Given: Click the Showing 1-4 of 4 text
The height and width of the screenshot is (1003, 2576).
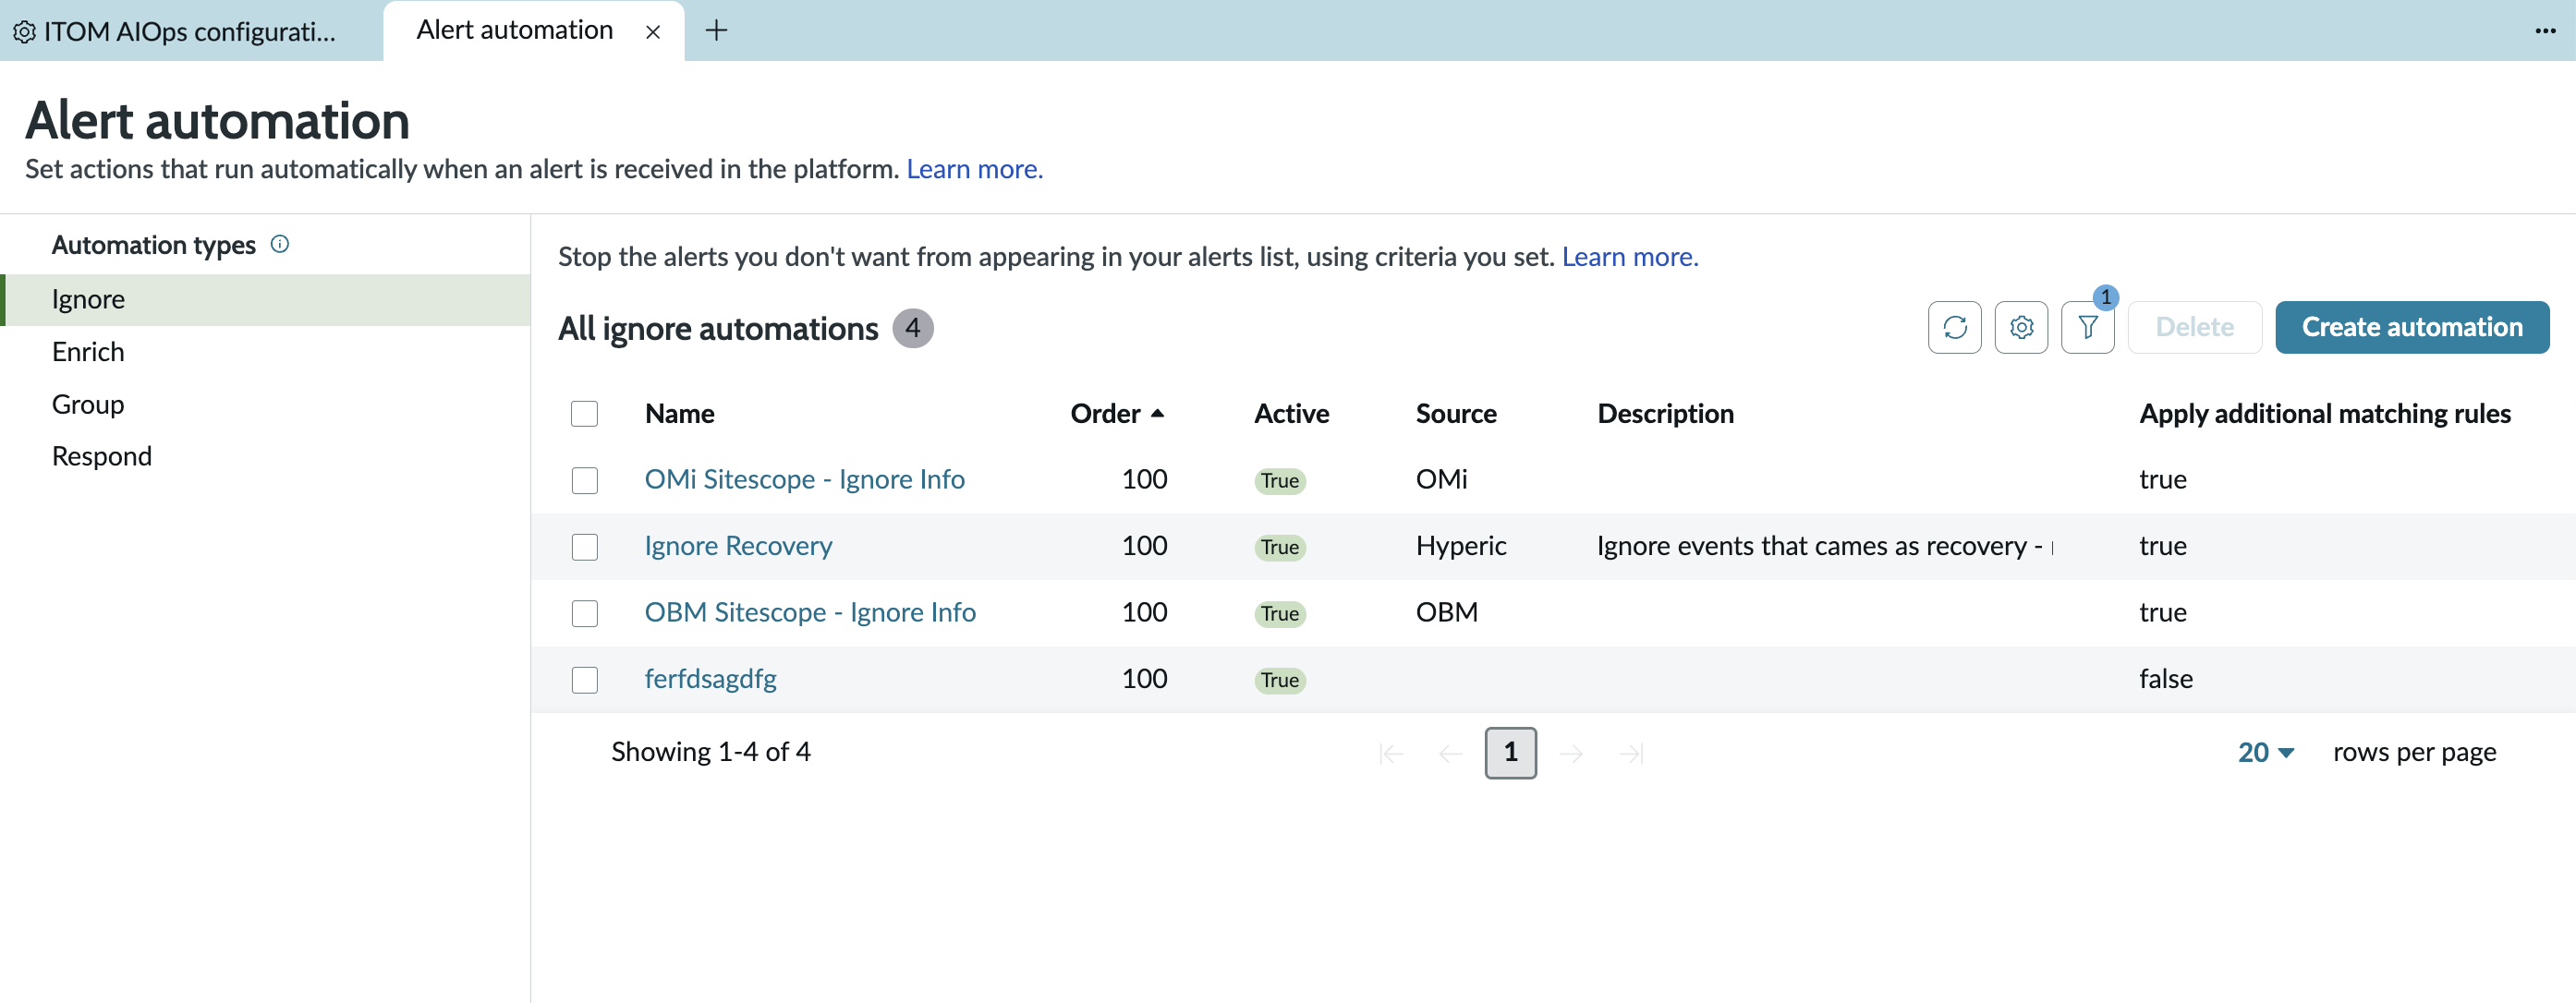Looking at the screenshot, I should [710, 752].
